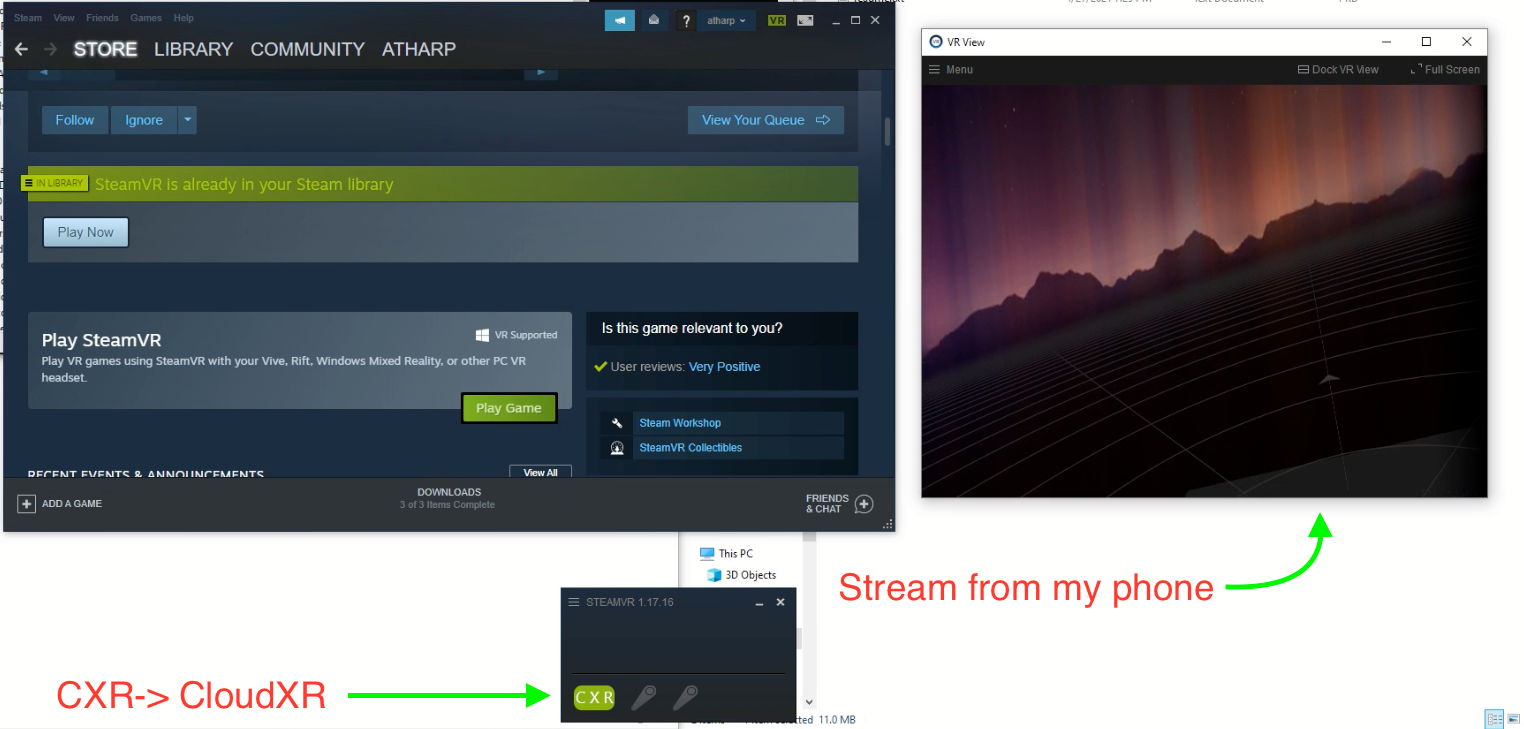Open the ATHARP profile tab
Image resolution: width=1524 pixels, height=729 pixels.
click(419, 49)
